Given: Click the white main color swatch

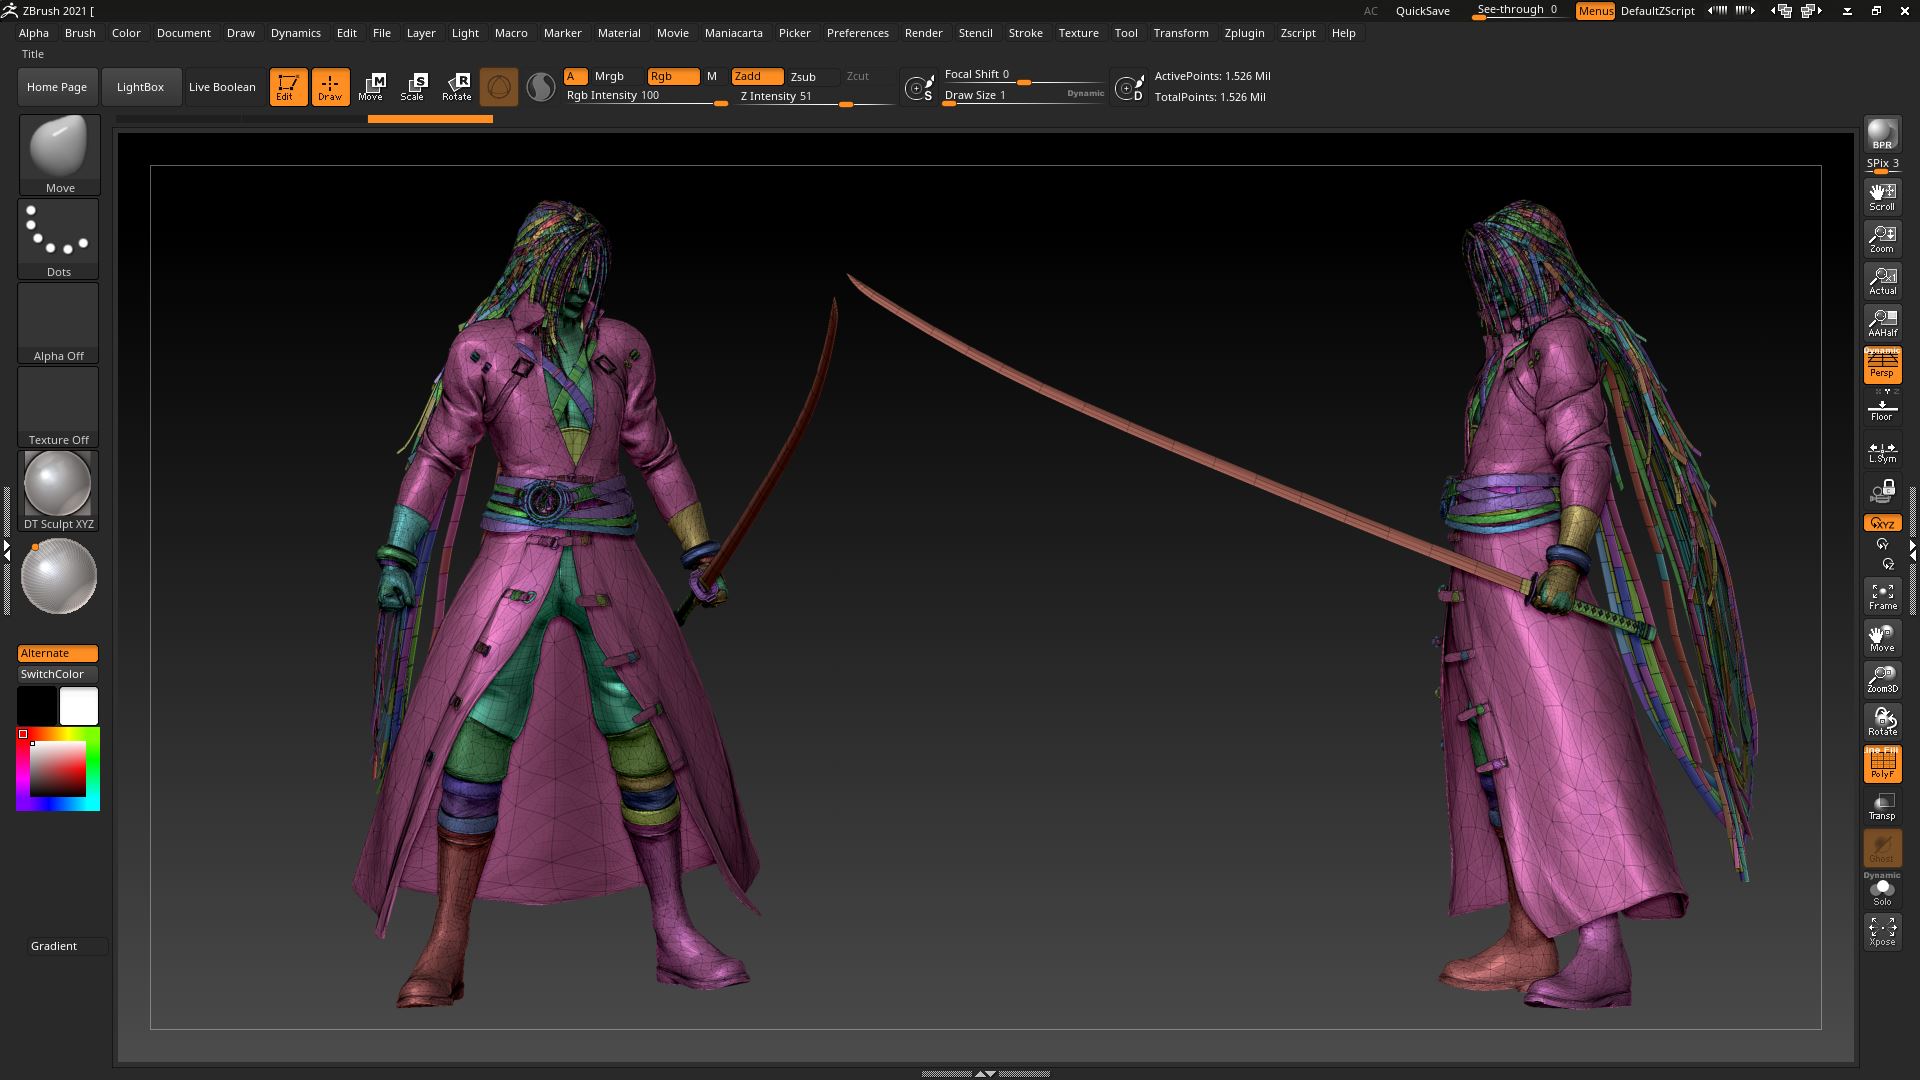Looking at the screenshot, I should (79, 706).
